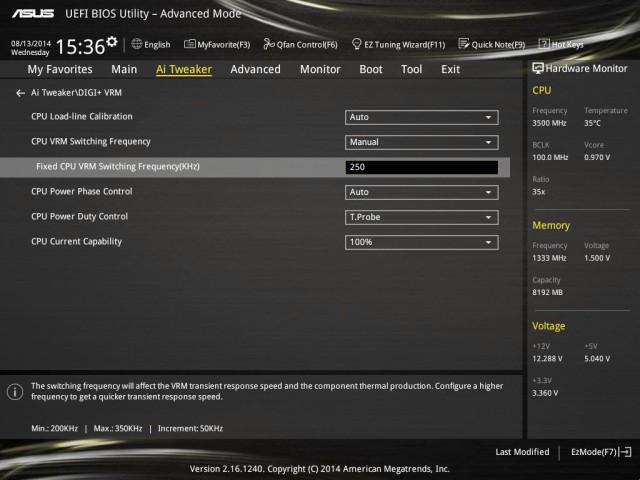
Task: Click the Capacity 8192 MB value
Action: click(x=547, y=292)
